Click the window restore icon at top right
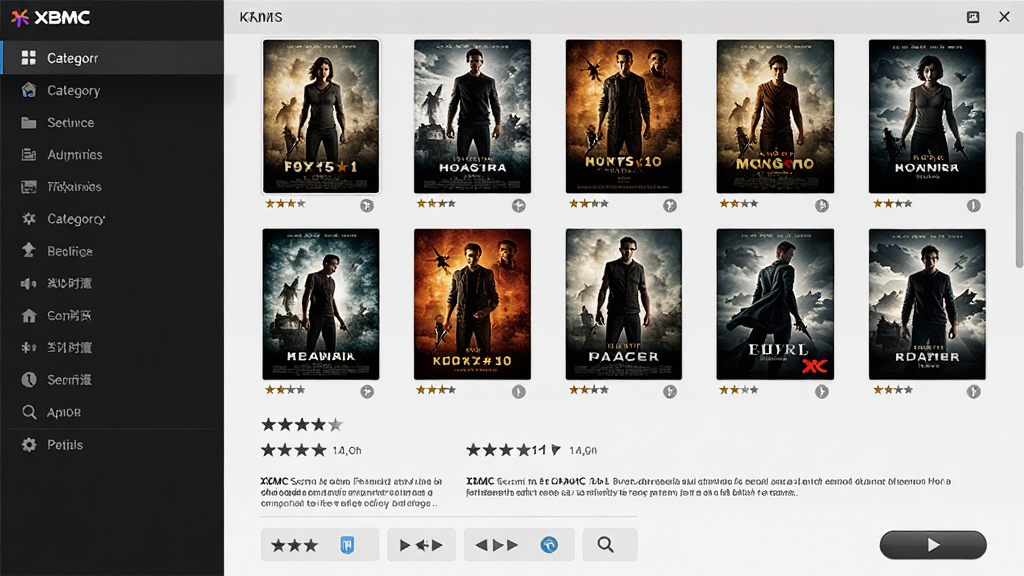1024x576 pixels. click(x=972, y=17)
